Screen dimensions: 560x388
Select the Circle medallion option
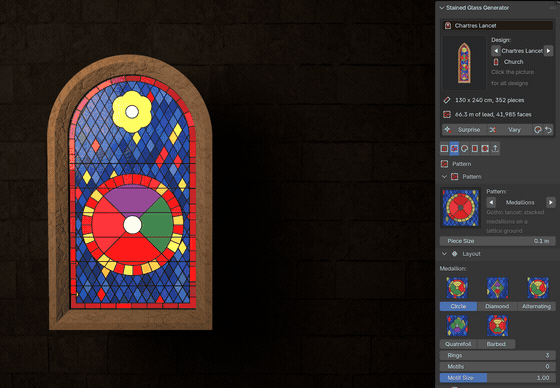tap(458, 306)
